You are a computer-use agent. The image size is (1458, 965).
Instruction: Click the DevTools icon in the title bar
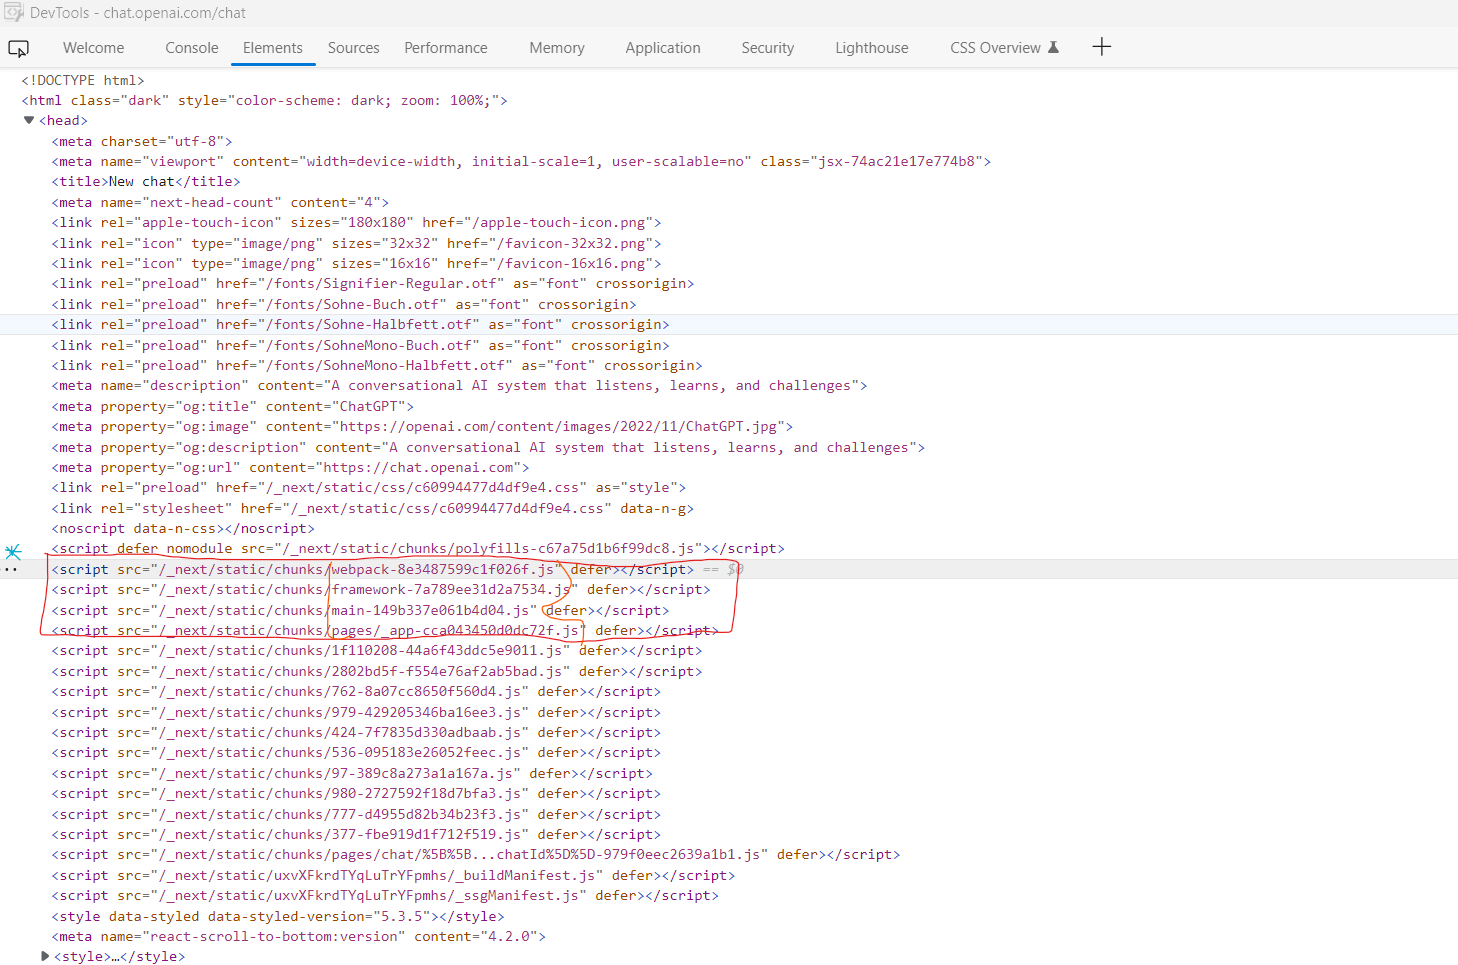click(14, 11)
